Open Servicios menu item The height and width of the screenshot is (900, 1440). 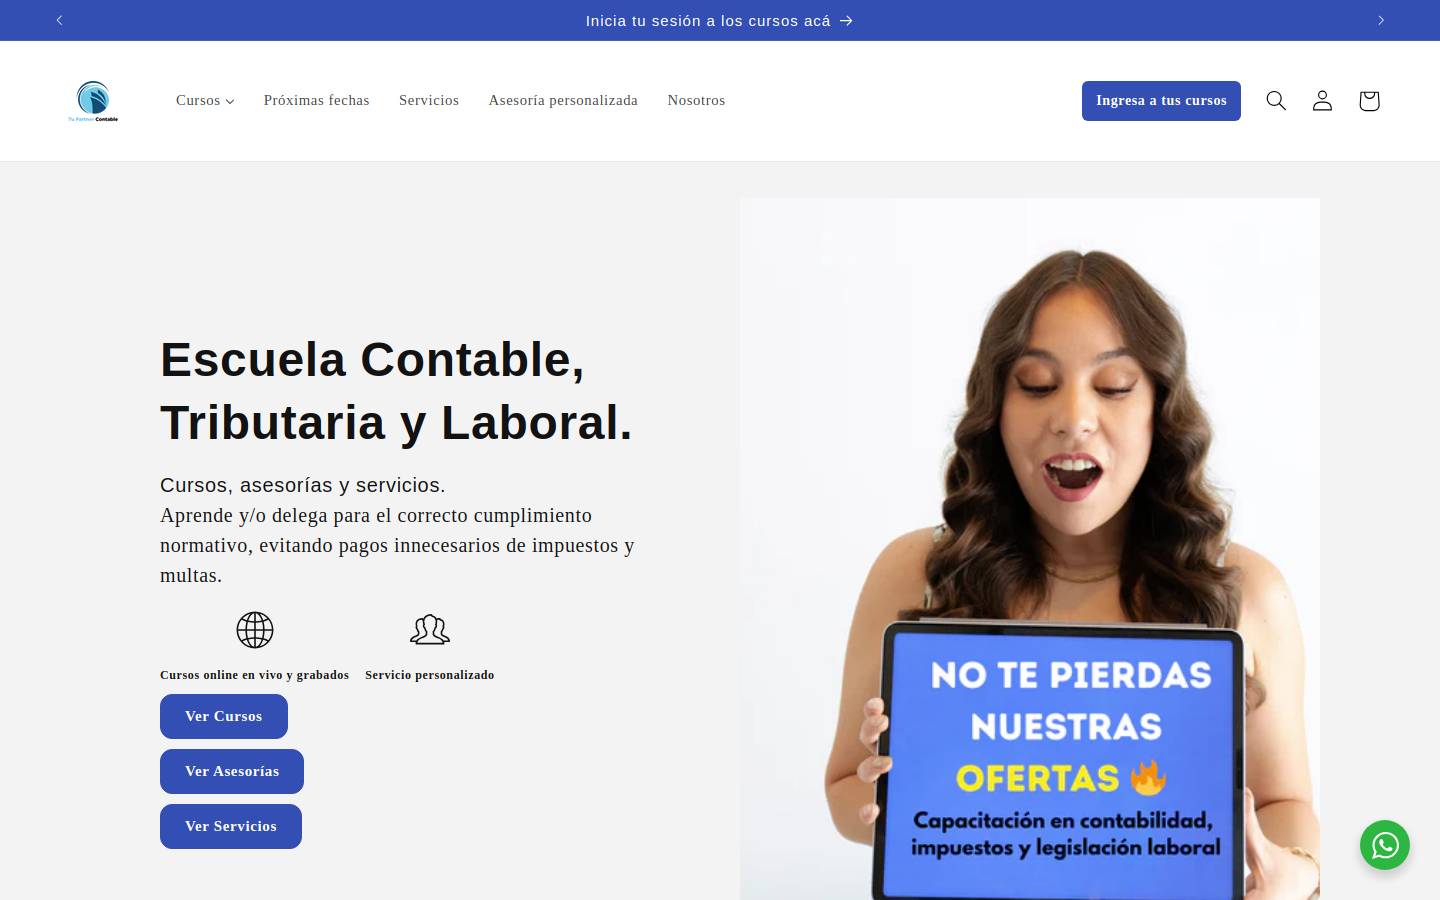pos(429,100)
